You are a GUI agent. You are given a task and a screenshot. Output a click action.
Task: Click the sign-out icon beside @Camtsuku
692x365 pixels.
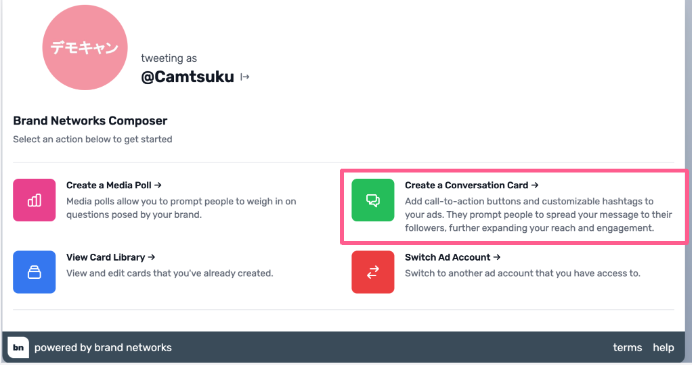click(x=244, y=77)
